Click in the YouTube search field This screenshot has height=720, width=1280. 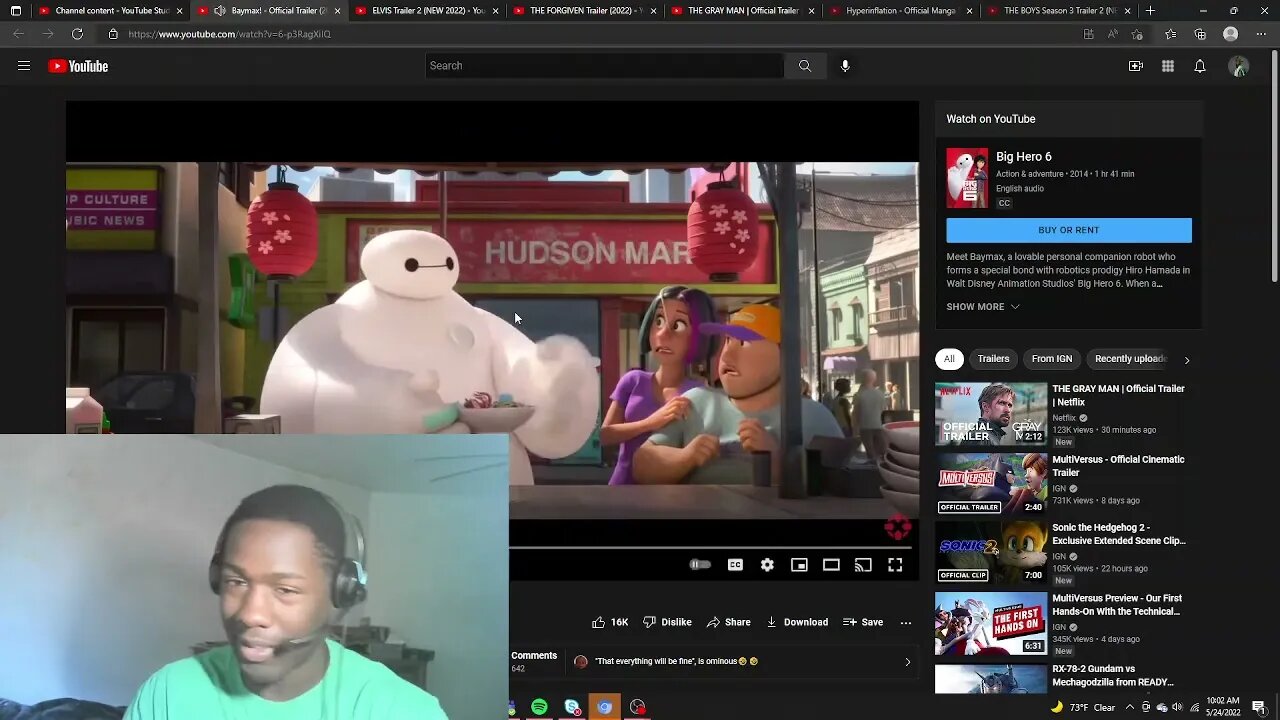click(x=605, y=66)
